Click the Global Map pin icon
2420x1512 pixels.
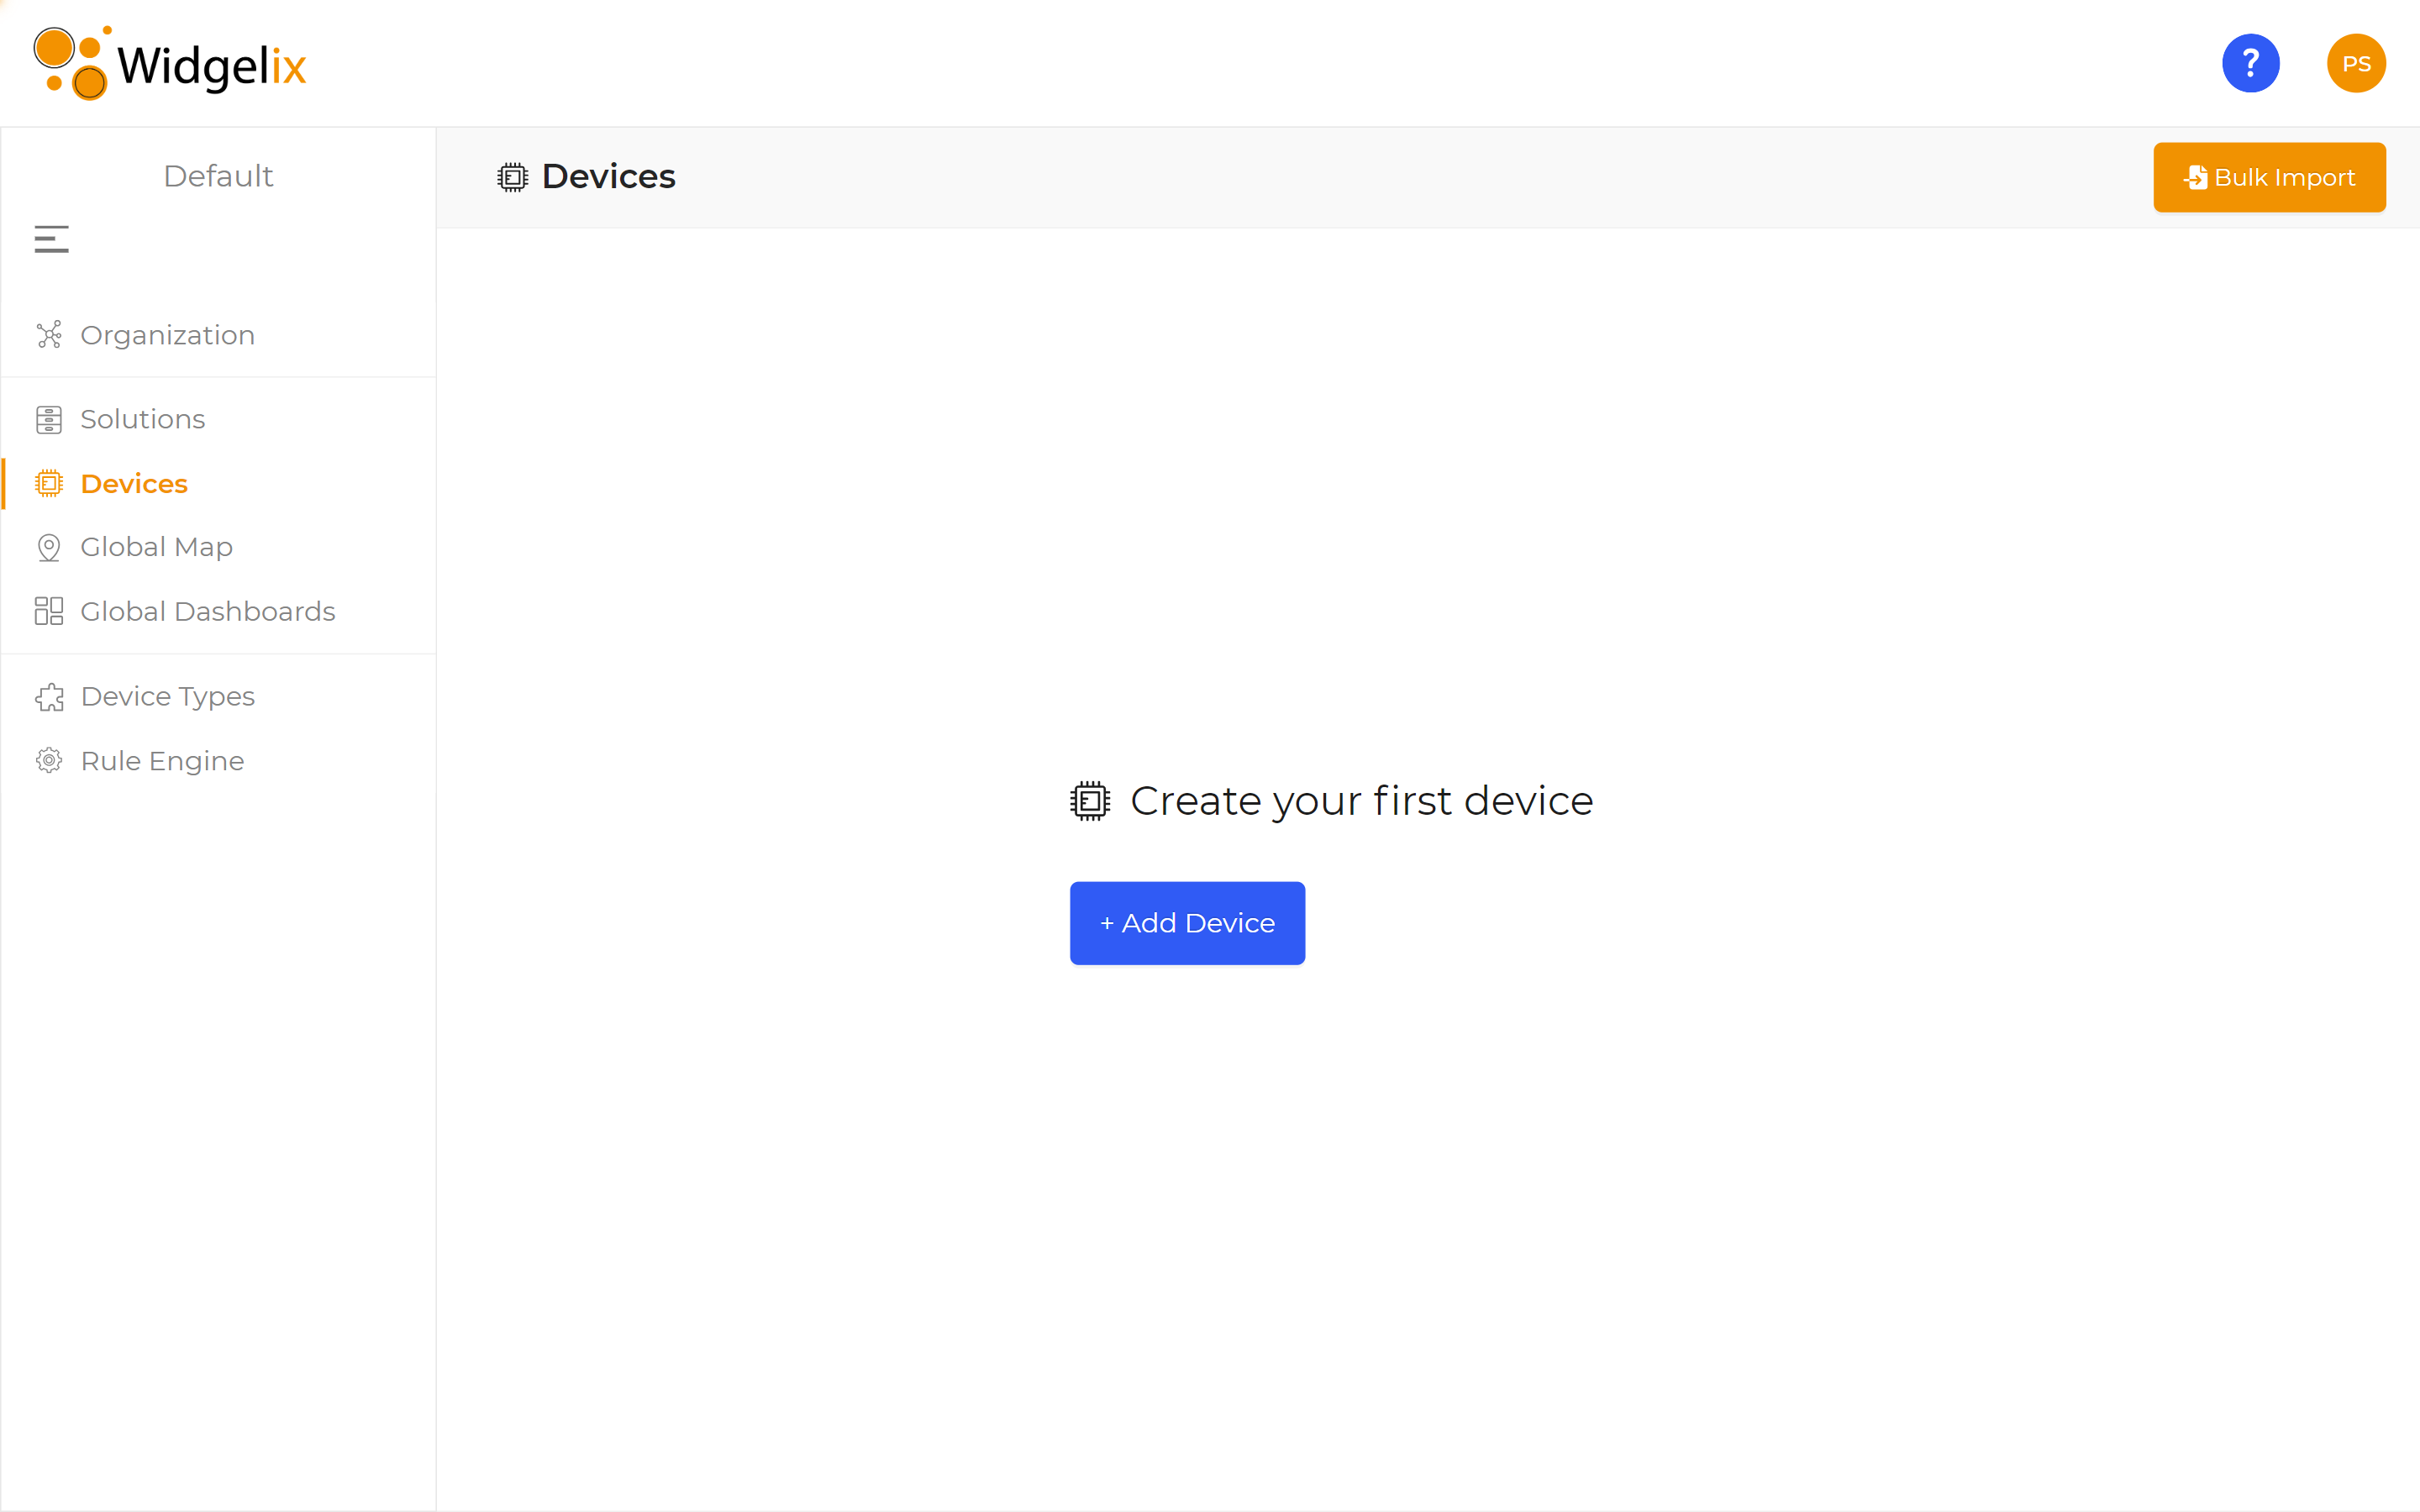tap(49, 548)
